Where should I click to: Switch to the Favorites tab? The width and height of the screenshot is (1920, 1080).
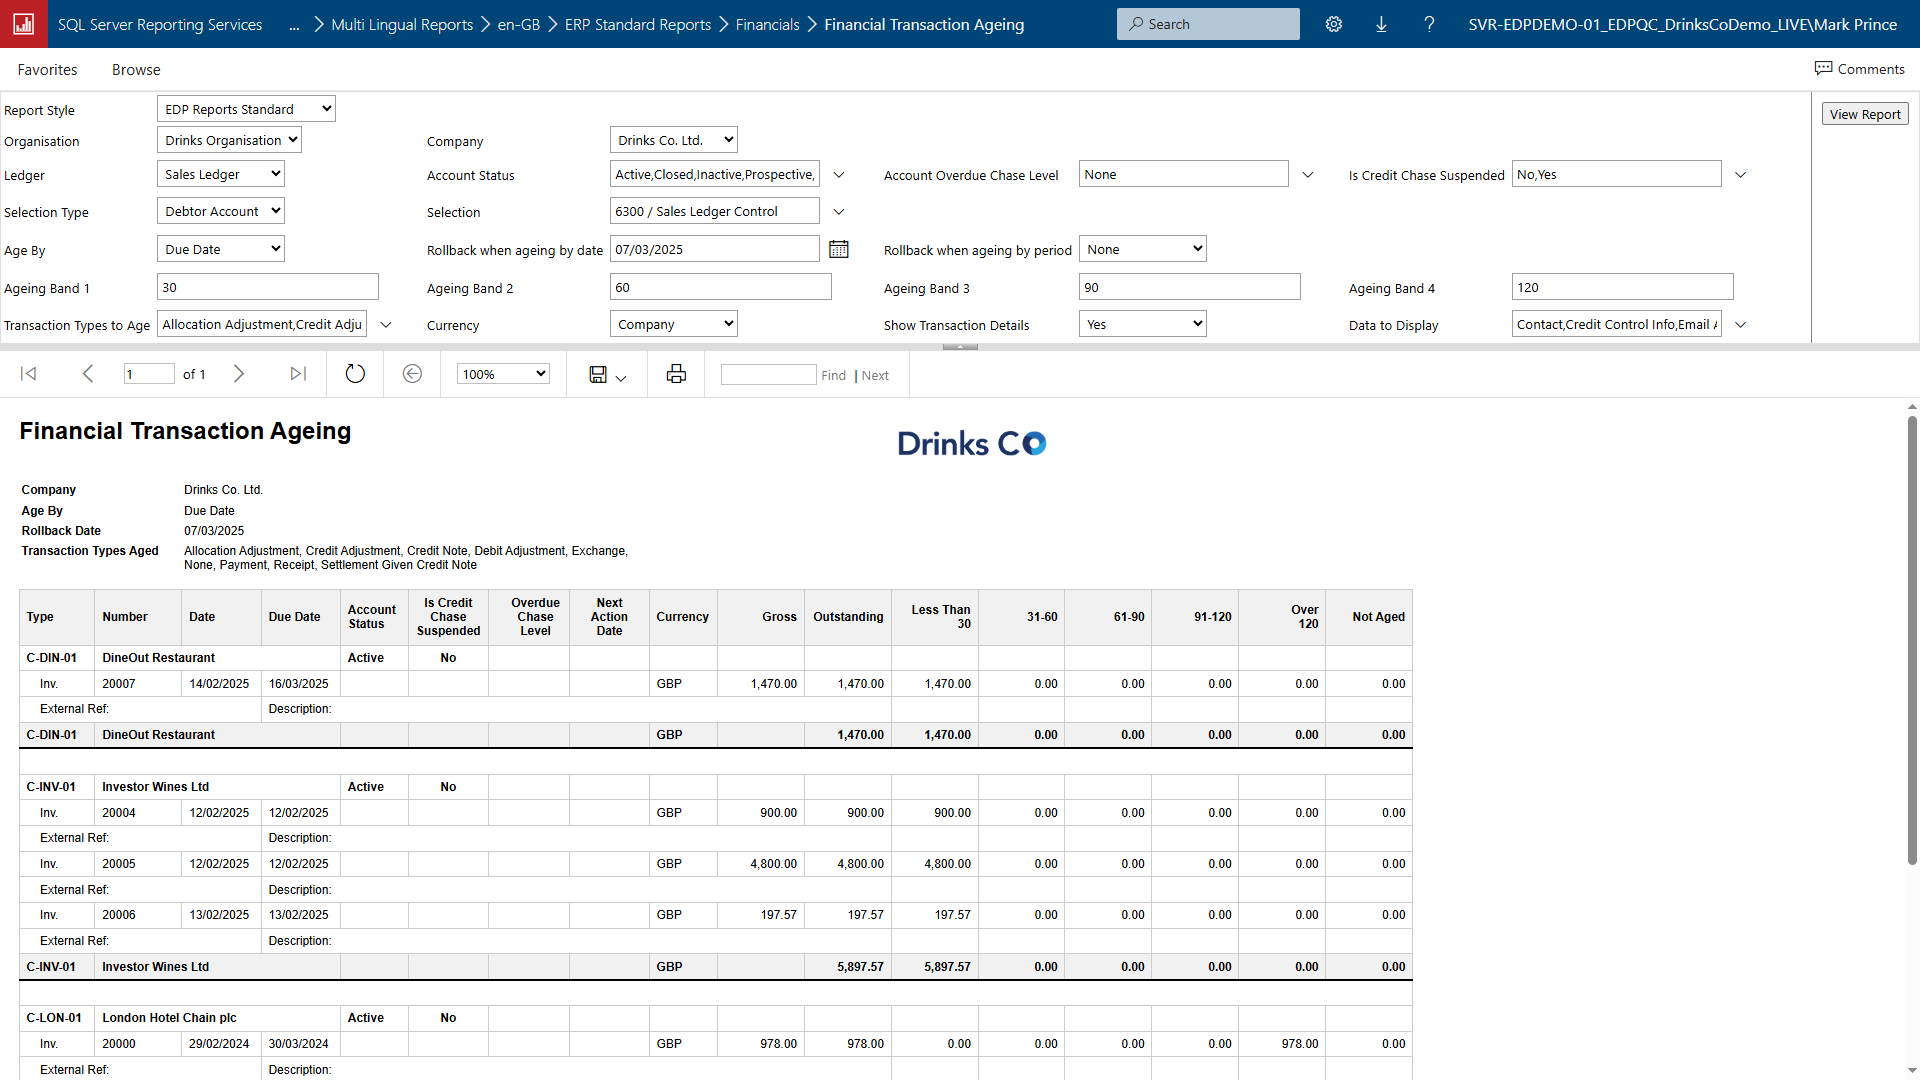coord(46,69)
